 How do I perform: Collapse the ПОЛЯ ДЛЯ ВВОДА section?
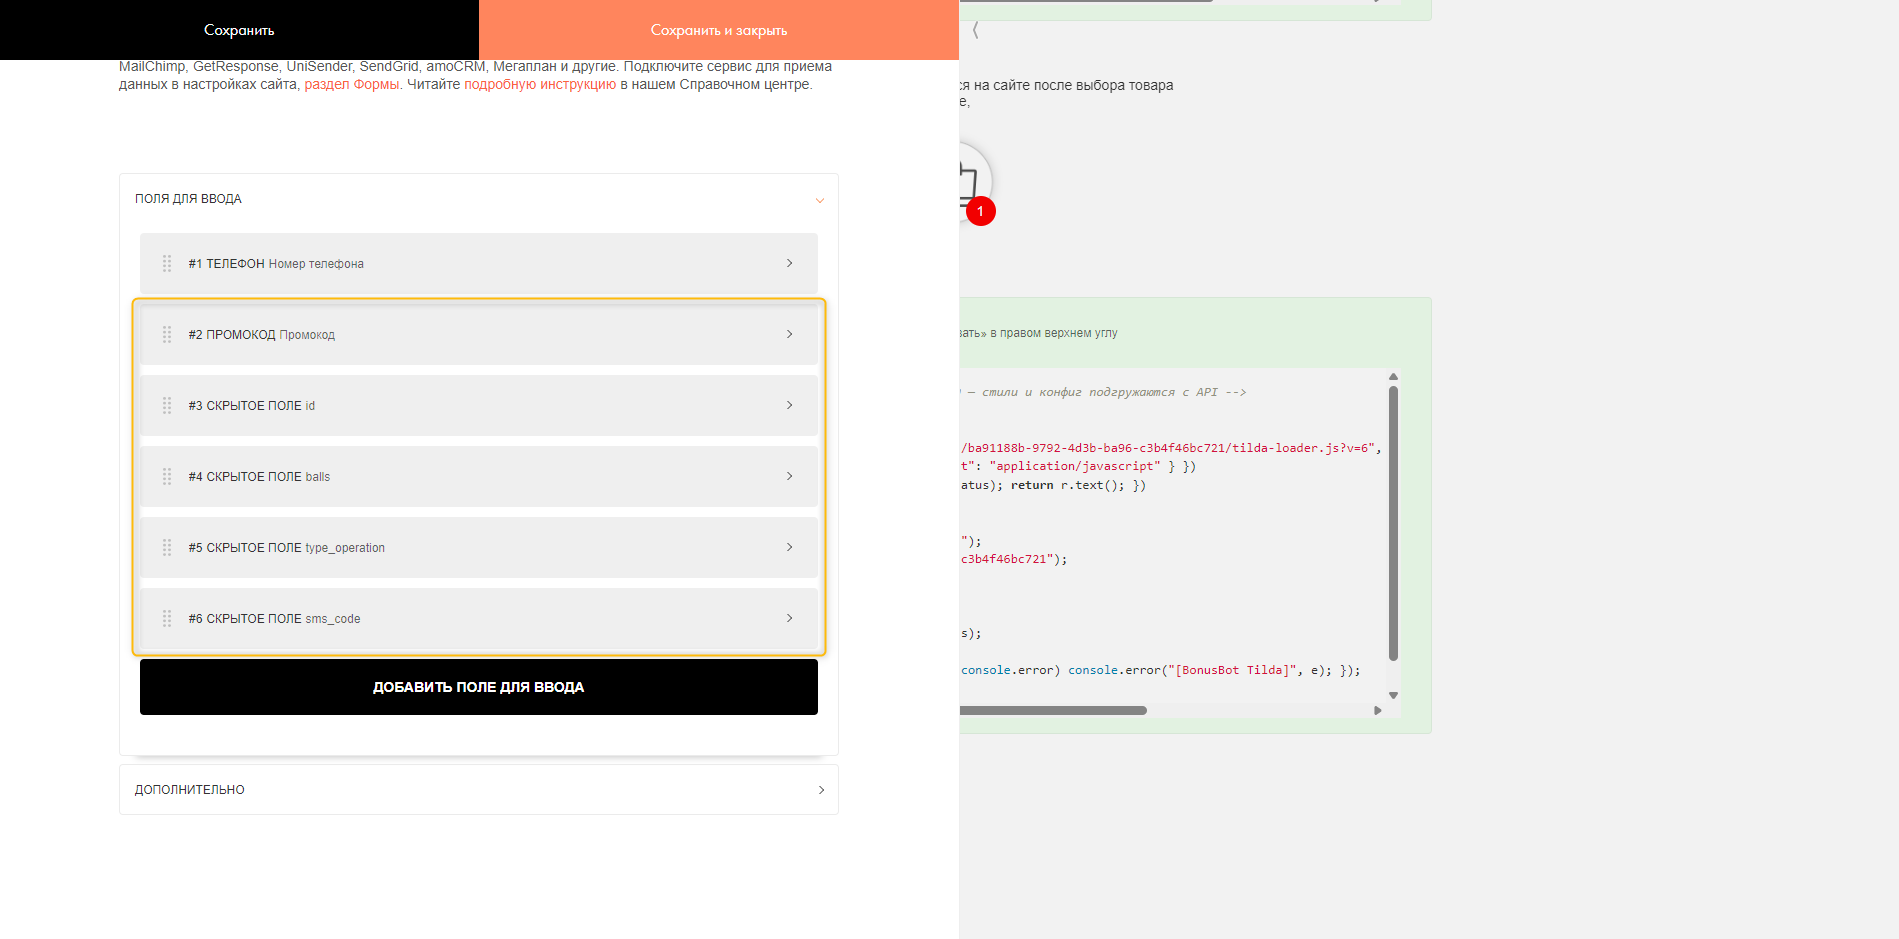pyautogui.click(x=819, y=200)
